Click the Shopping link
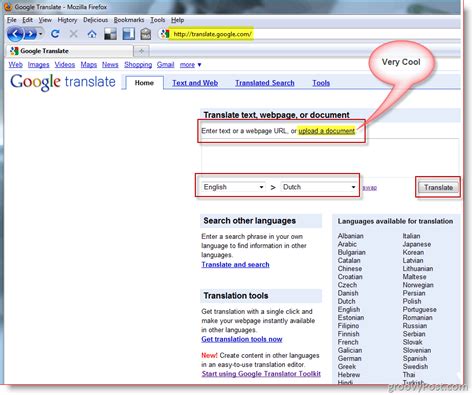The width and height of the screenshot is (474, 395). click(138, 65)
